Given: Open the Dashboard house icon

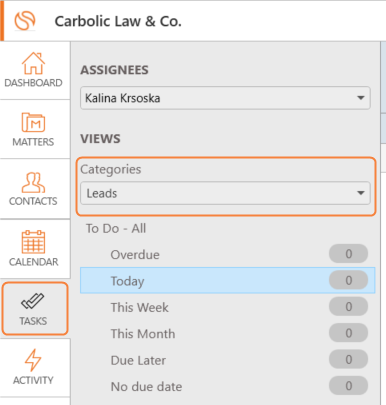Looking at the screenshot, I should pos(33,63).
